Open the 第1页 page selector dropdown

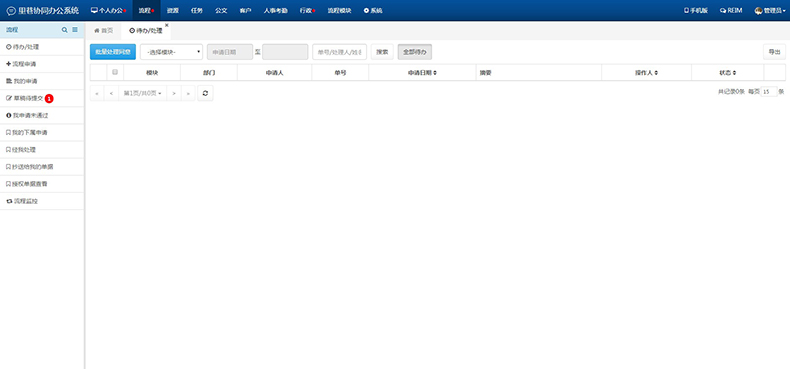(x=143, y=93)
